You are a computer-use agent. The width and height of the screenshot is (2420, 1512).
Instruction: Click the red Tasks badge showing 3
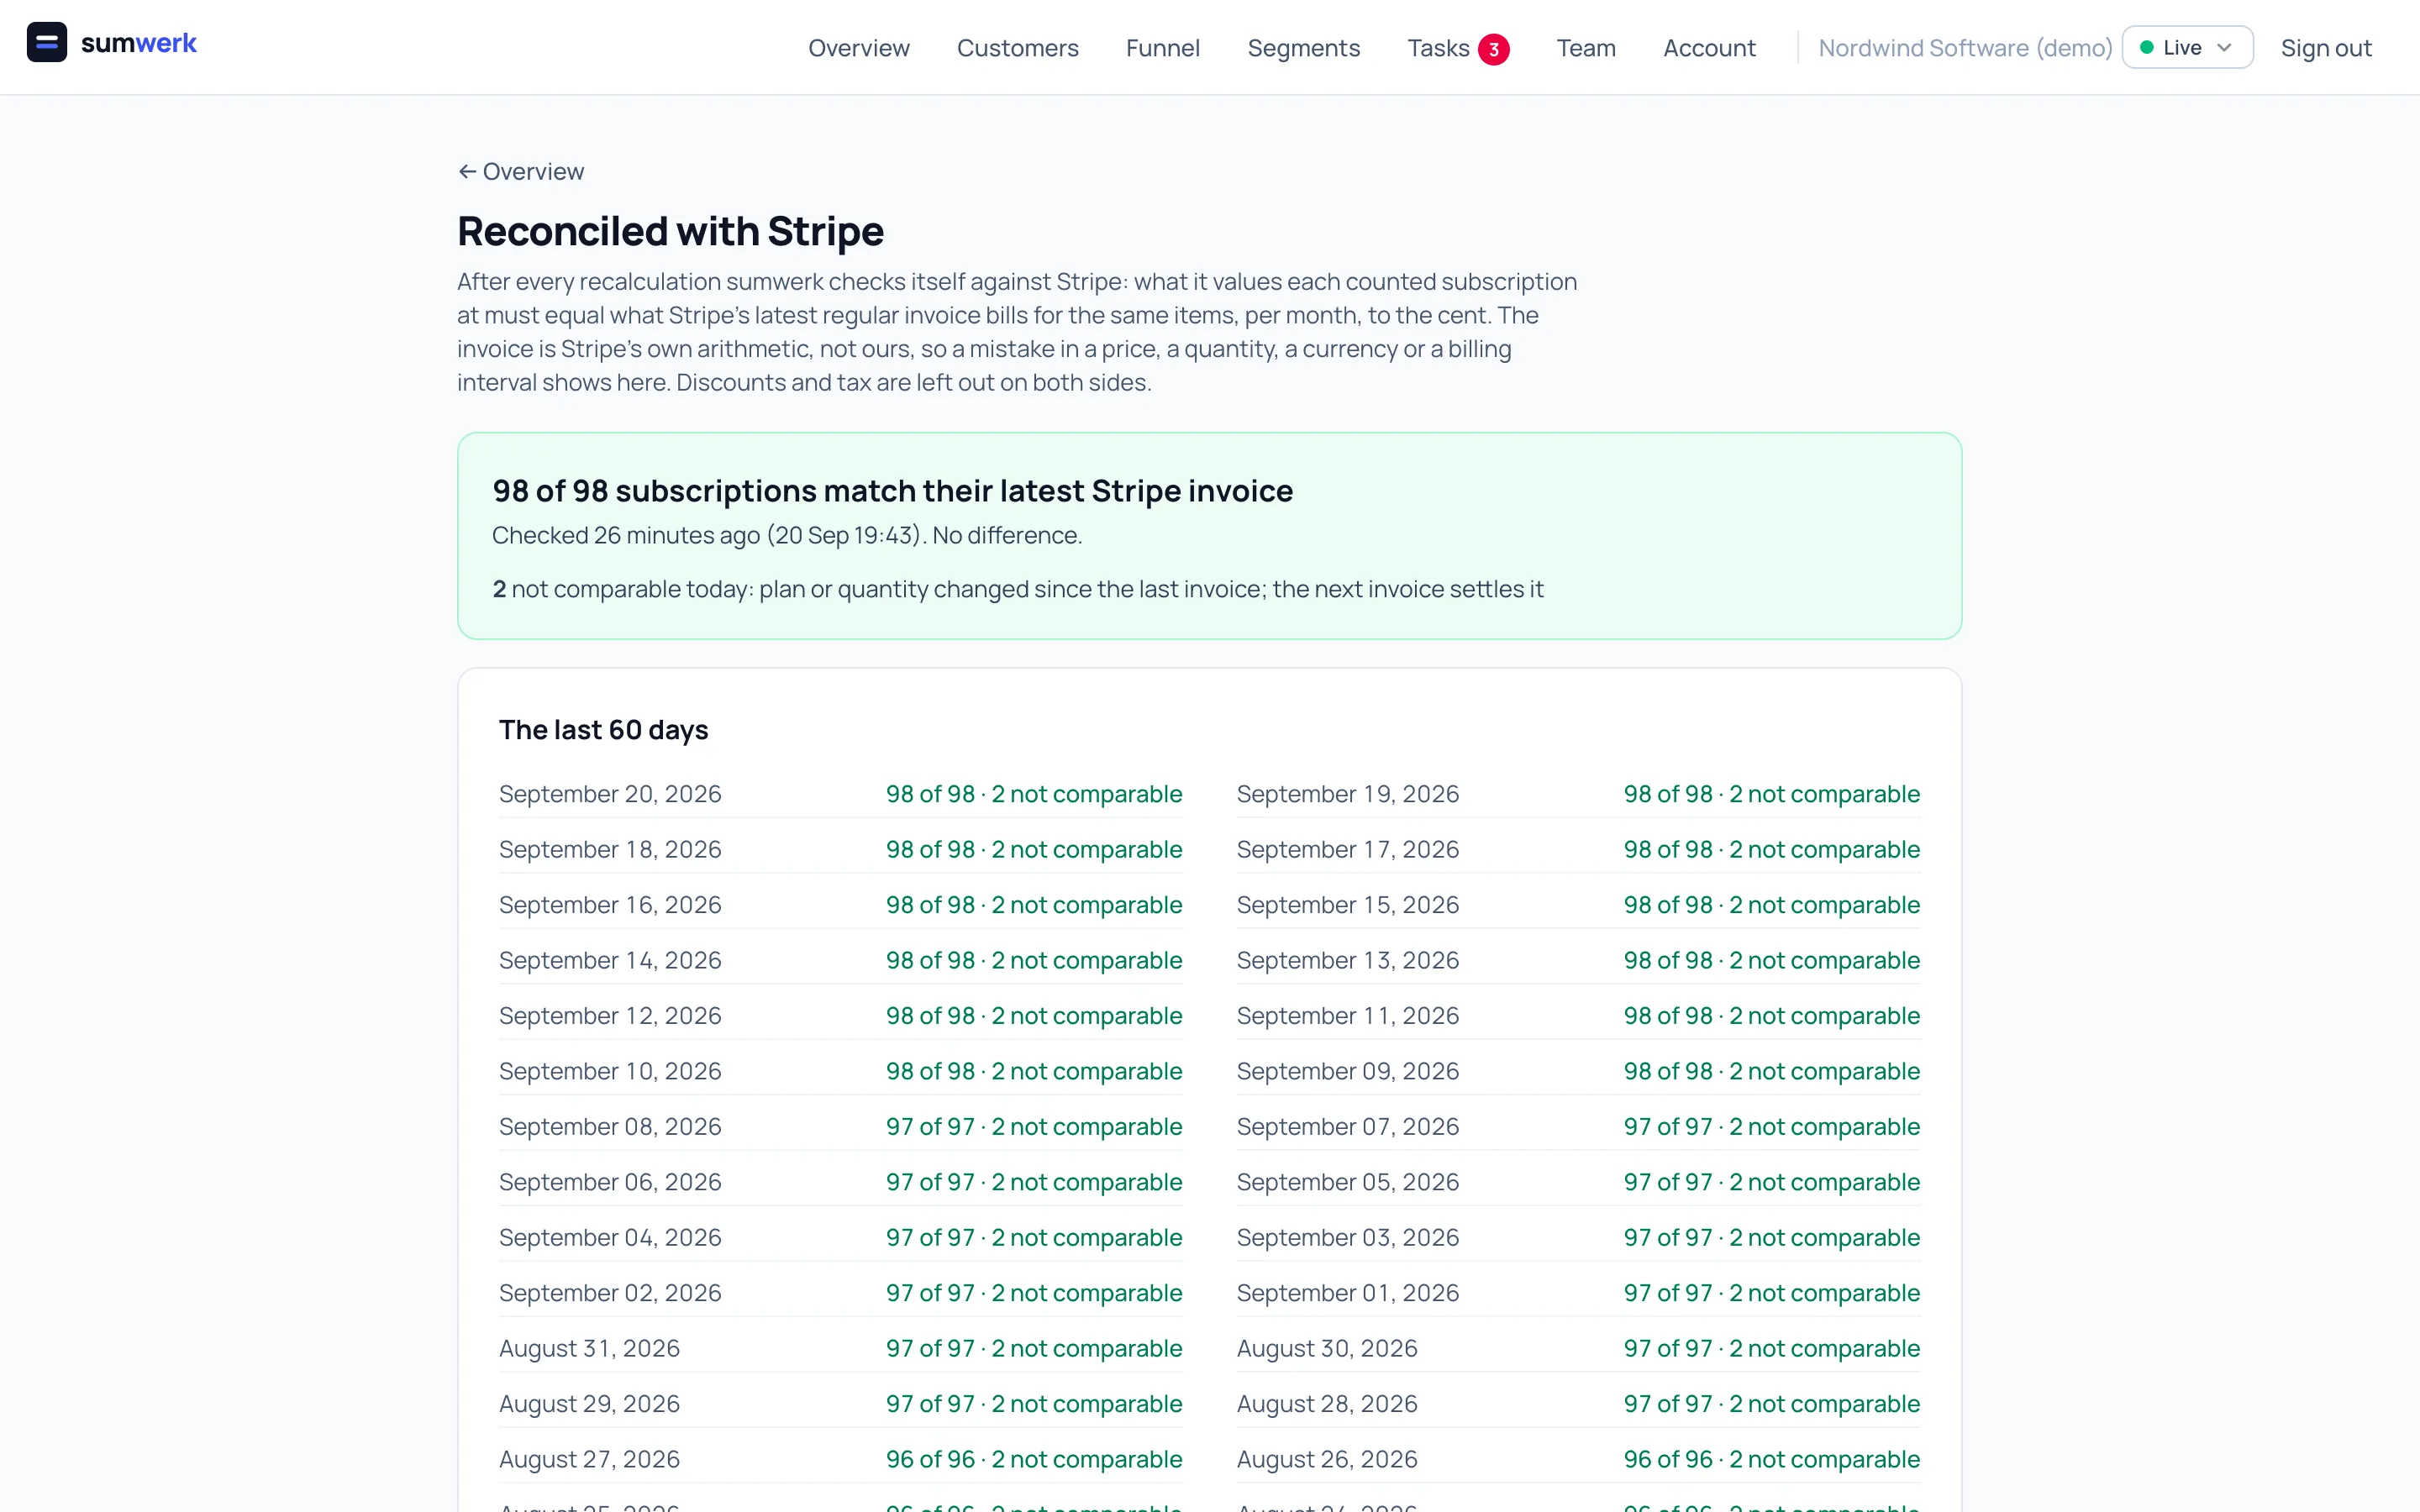click(1493, 49)
